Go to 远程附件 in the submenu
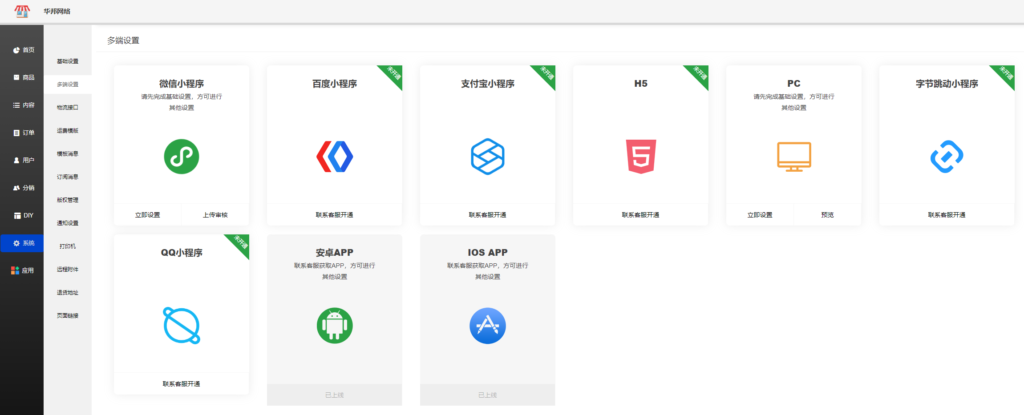The height and width of the screenshot is (415, 1024). pyautogui.click(x=67, y=269)
